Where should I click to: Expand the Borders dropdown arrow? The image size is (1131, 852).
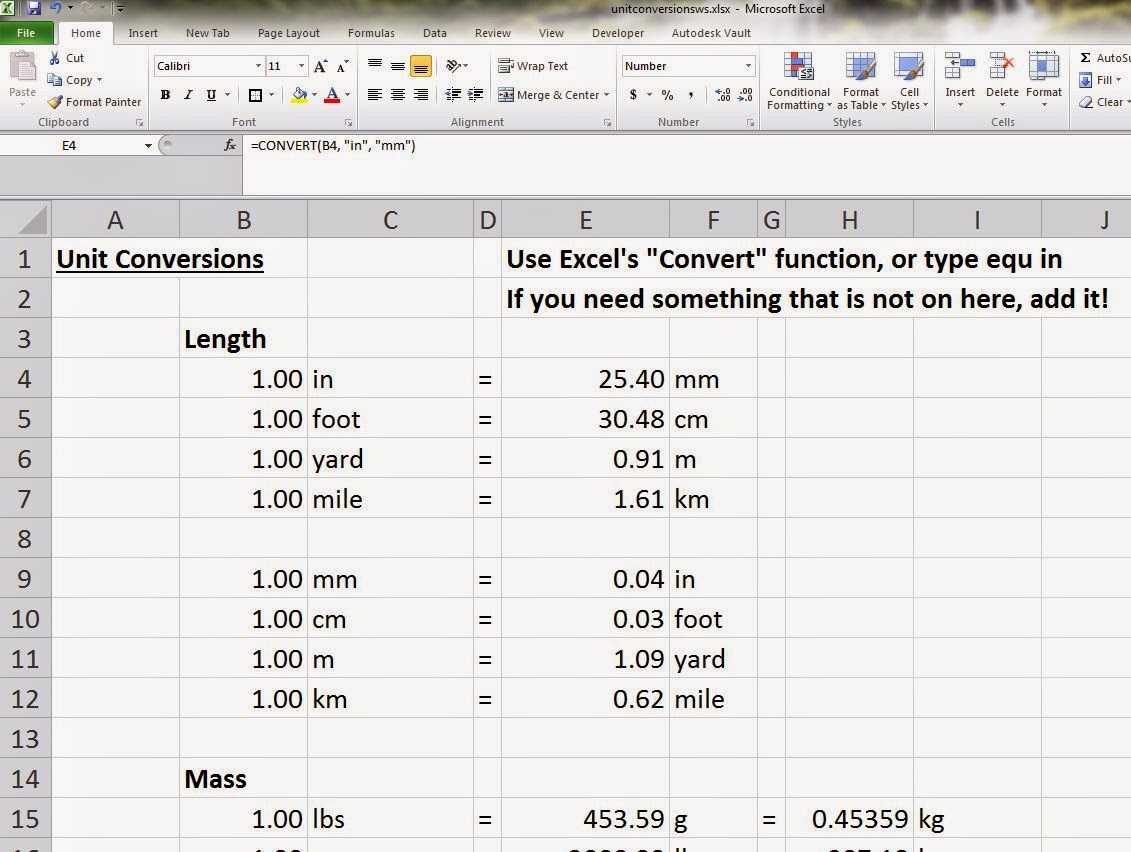(272, 95)
